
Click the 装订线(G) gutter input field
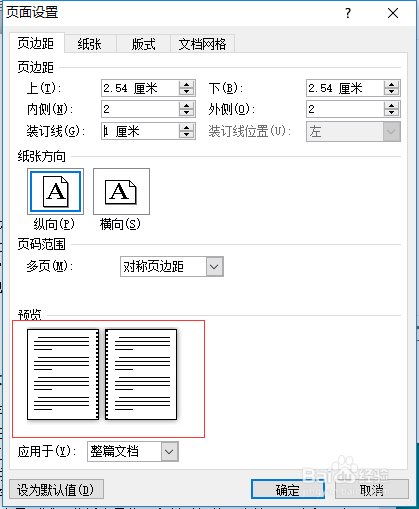(x=140, y=131)
